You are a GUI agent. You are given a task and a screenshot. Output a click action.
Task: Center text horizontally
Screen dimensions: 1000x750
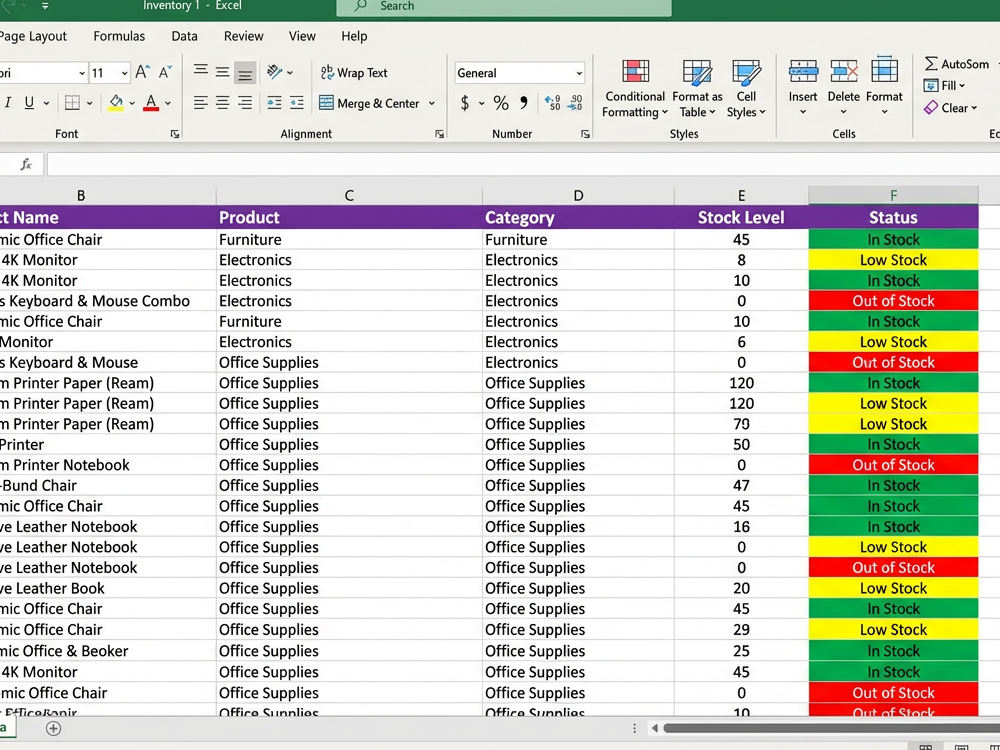click(x=223, y=103)
